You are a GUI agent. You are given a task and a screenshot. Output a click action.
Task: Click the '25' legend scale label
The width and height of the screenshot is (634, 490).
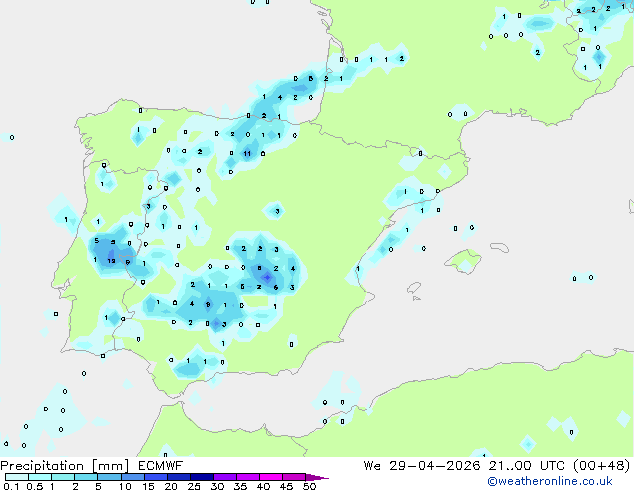coord(194,486)
